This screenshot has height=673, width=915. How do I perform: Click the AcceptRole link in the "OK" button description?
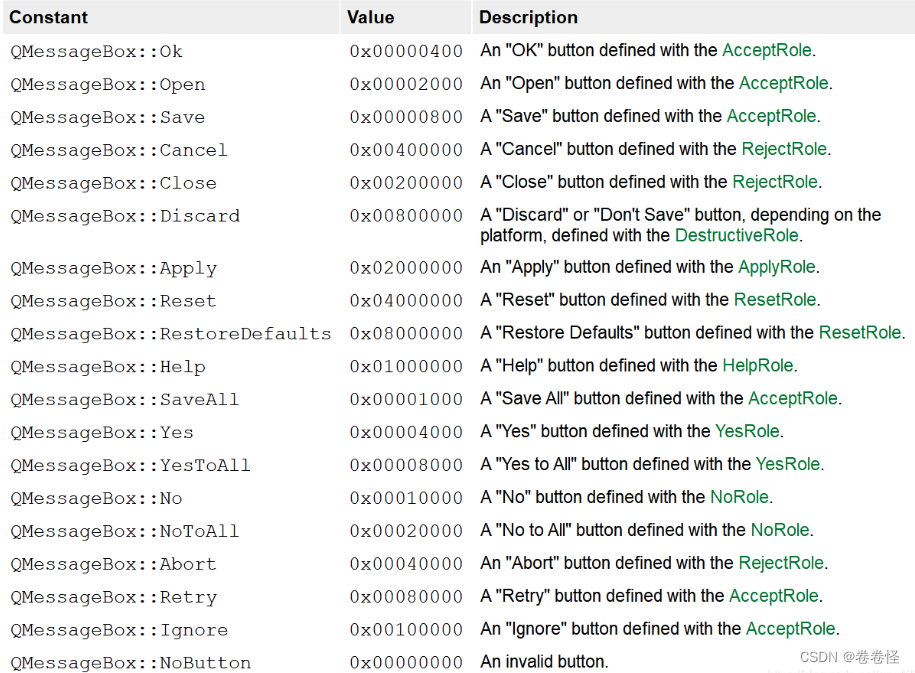(768, 50)
